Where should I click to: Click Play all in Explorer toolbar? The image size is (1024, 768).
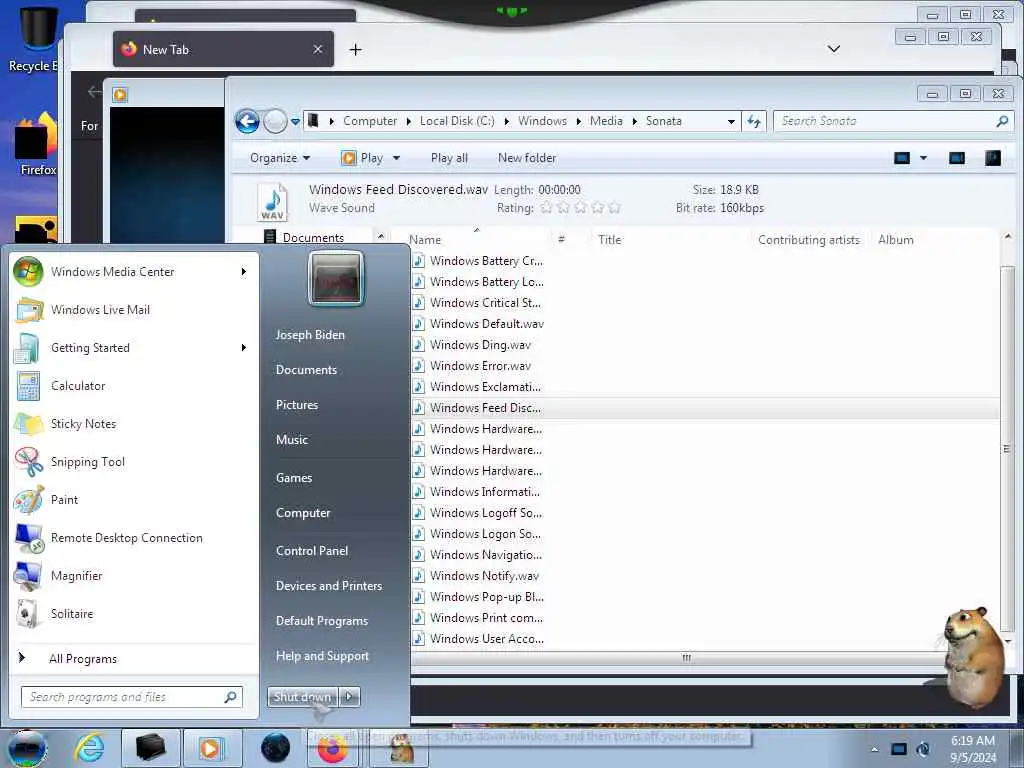[x=449, y=158]
